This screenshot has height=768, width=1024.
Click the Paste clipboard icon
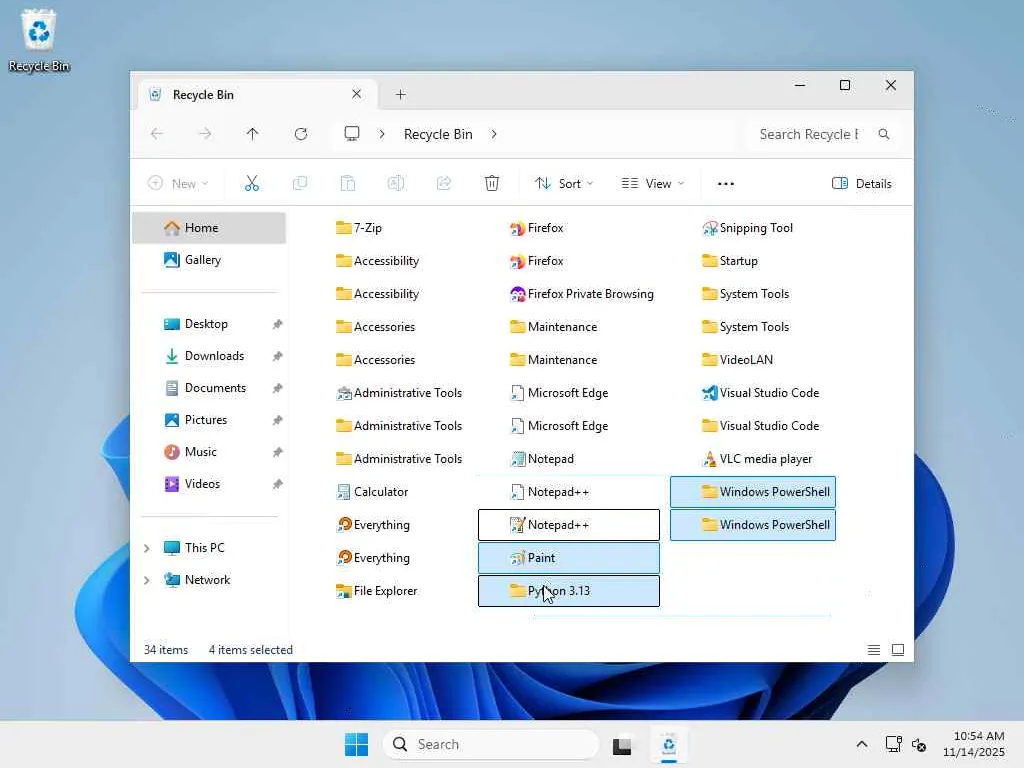tap(348, 184)
